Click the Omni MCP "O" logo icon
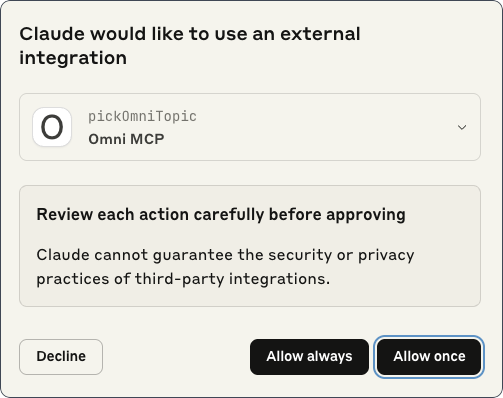Viewport: 503px width, 398px height. [52, 127]
